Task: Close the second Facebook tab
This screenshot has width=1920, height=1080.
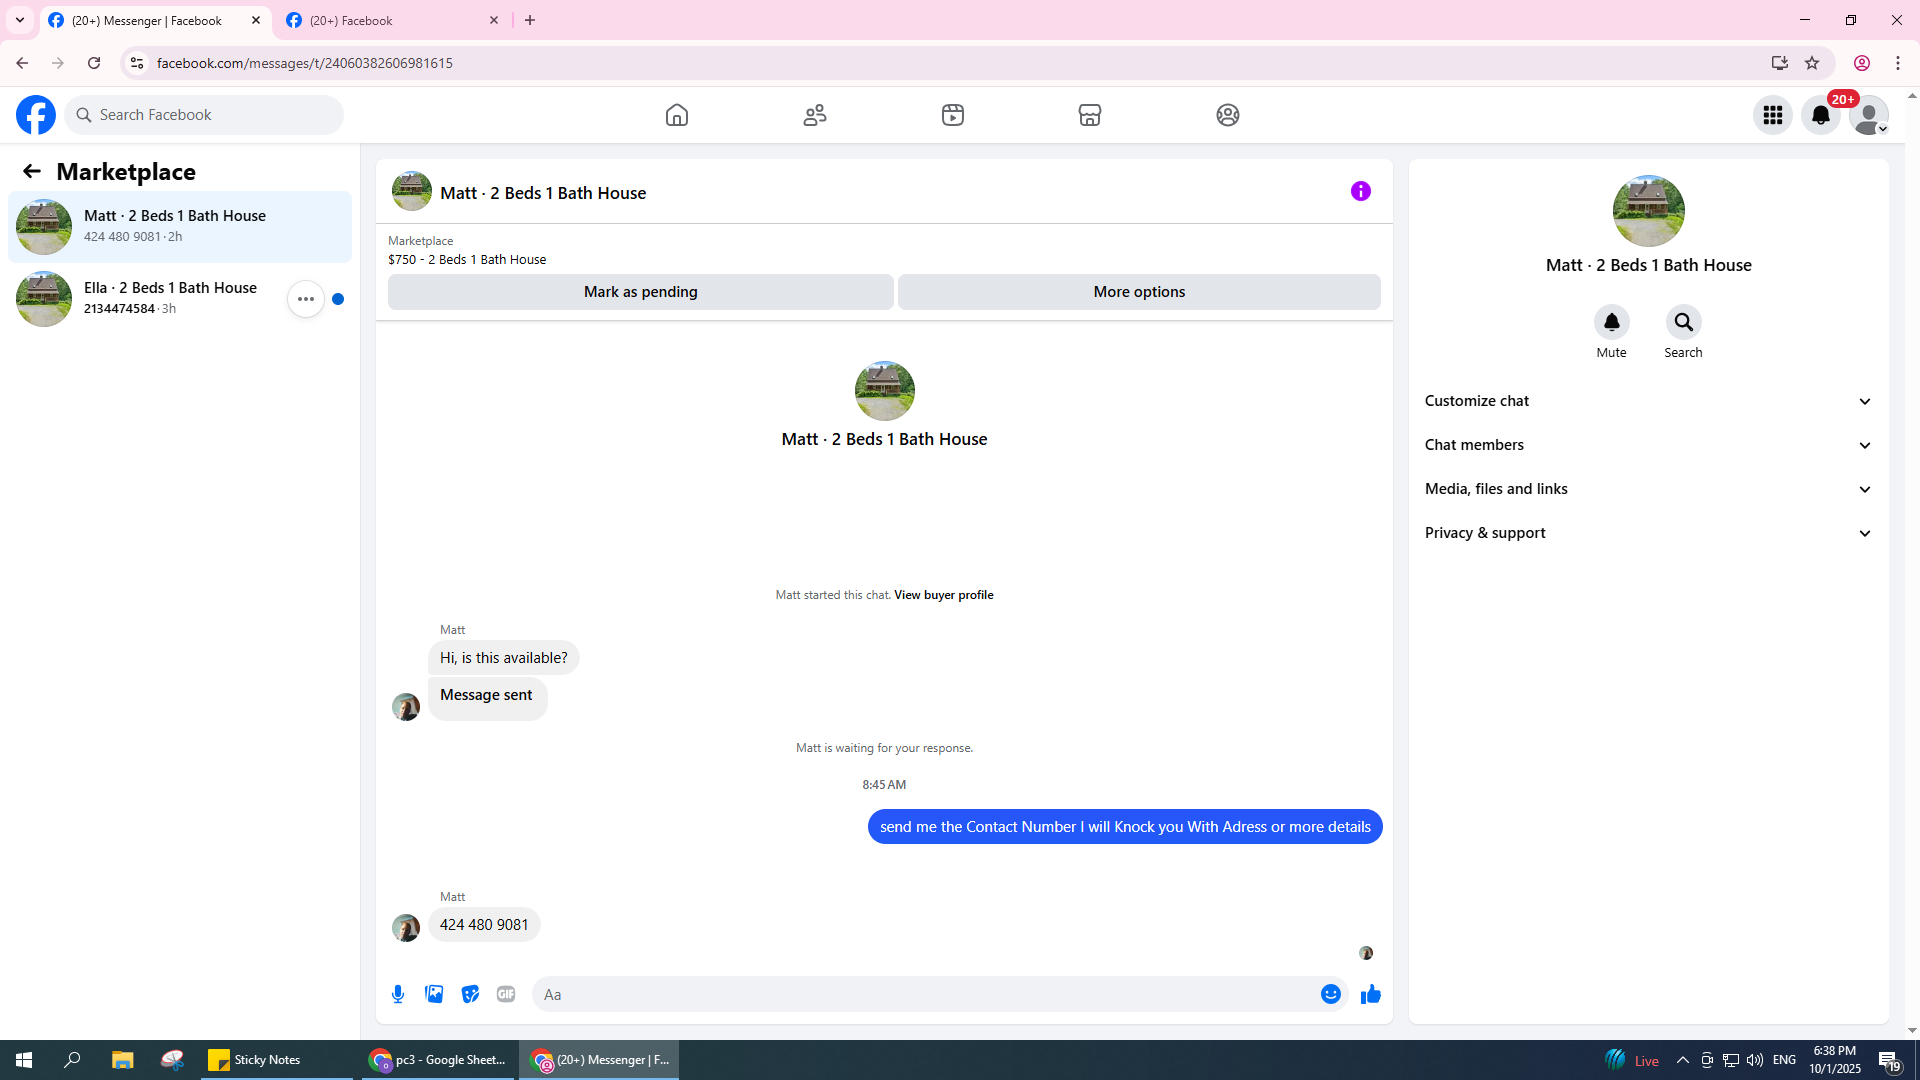Action: point(494,20)
